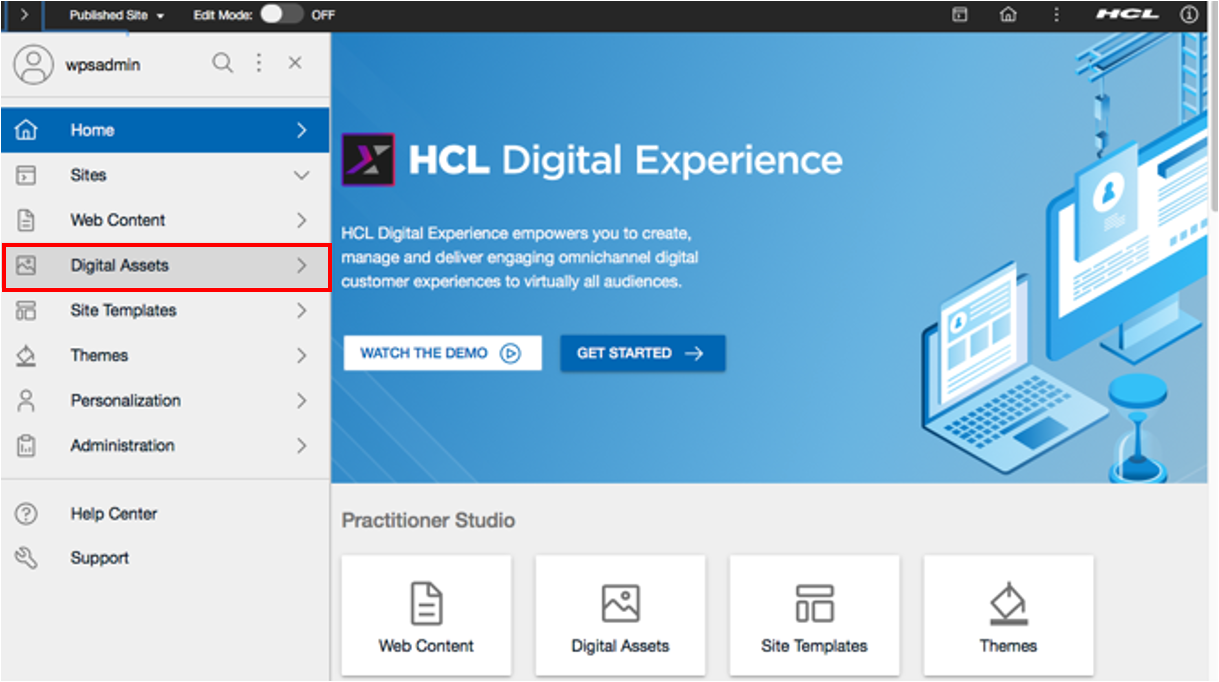Screen dimensions: 1219x682
Task: Click the Home house icon in sidebar
Action: tap(26, 130)
